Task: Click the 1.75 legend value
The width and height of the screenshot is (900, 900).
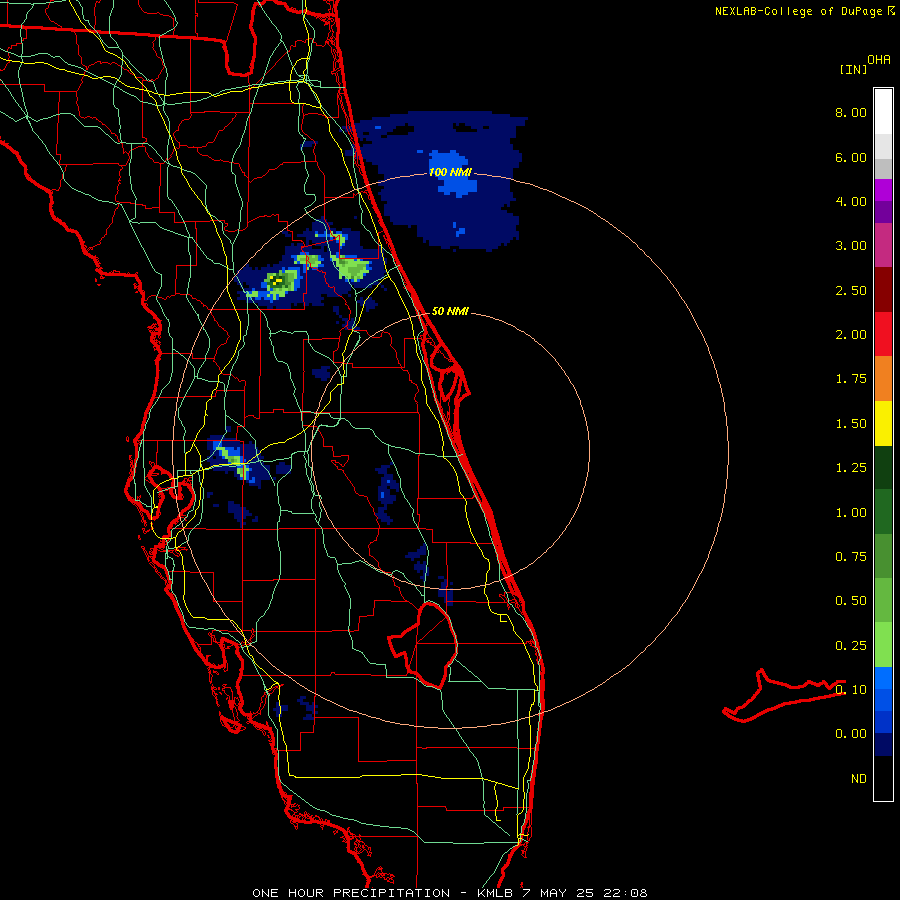Action: pyautogui.click(x=851, y=379)
